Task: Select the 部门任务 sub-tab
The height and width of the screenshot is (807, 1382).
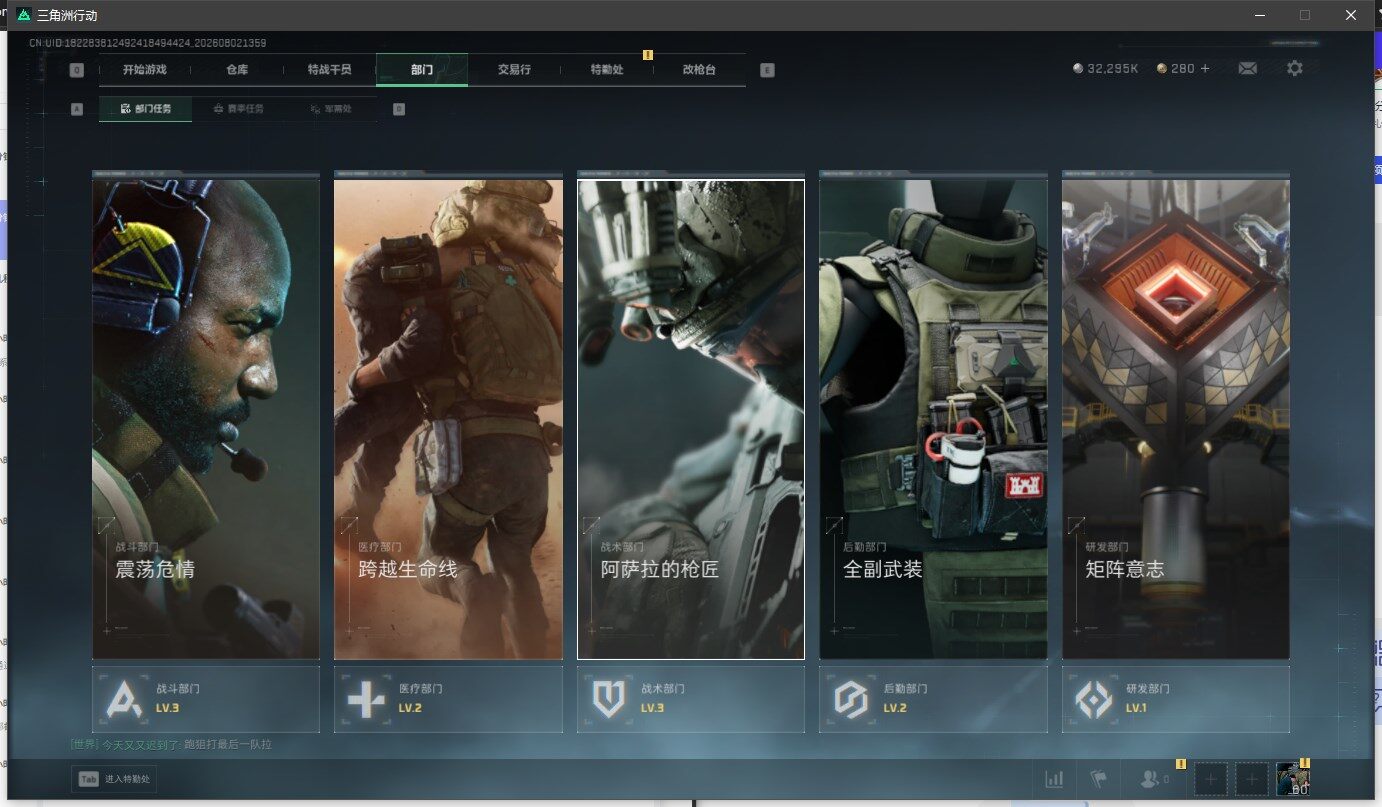Action: [146, 109]
